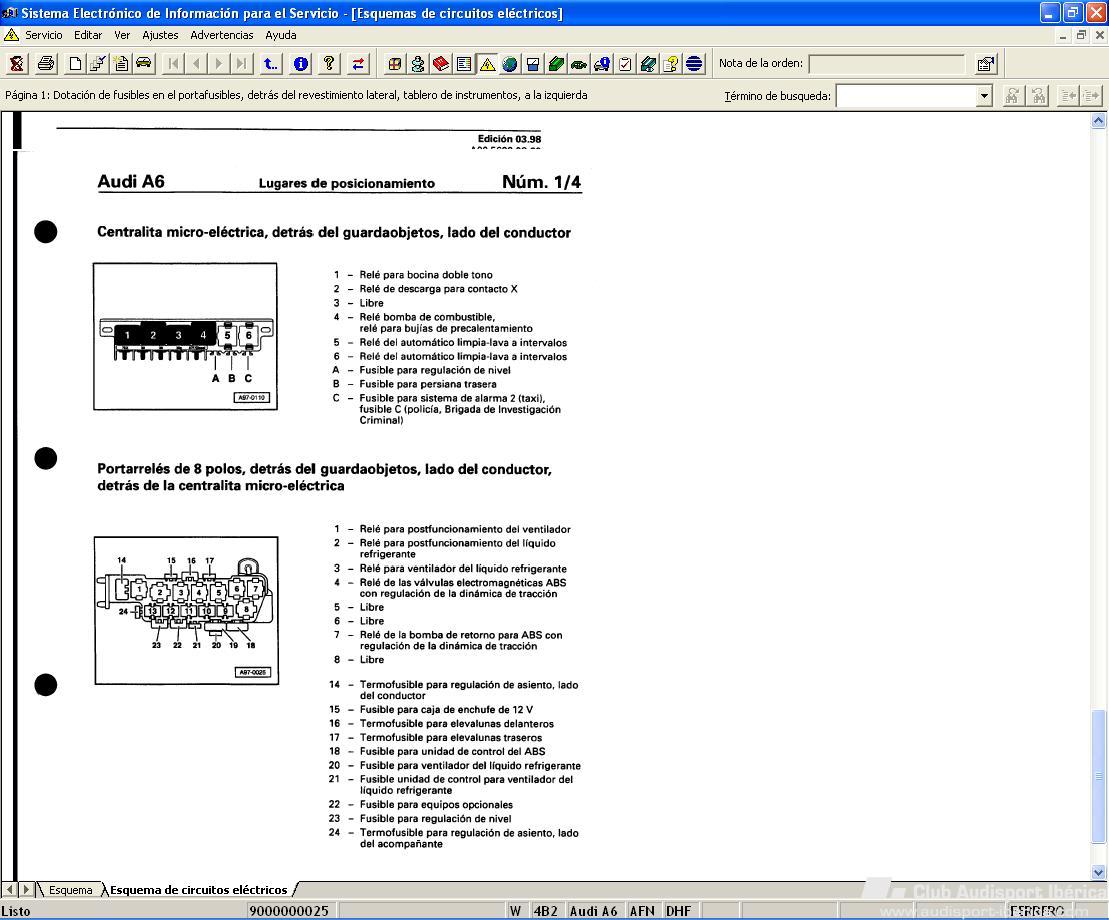Click the order note button beside the field
Viewport: 1109px width, 920px height.
985,64
